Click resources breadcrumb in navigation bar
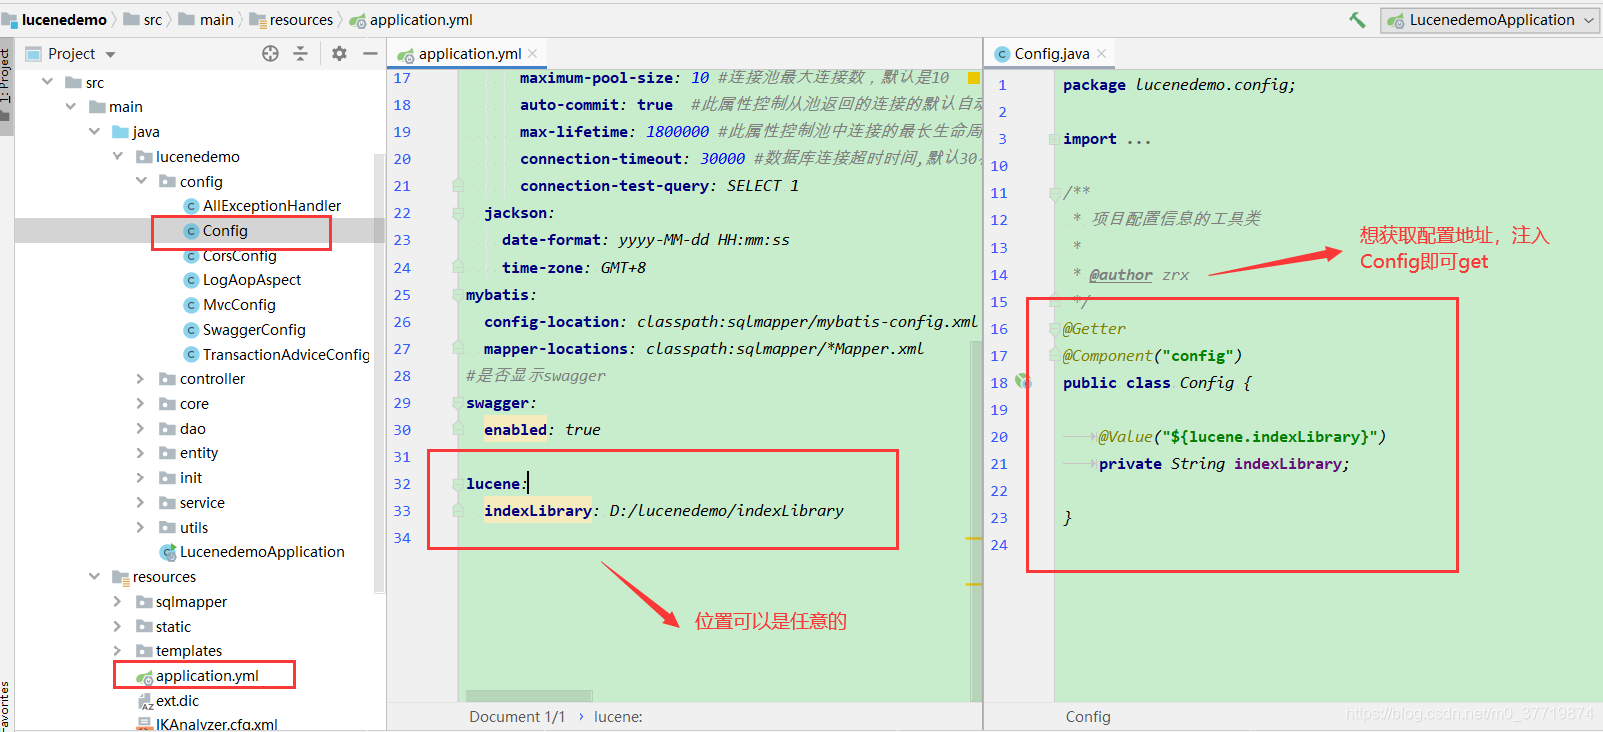The width and height of the screenshot is (1603, 732). pos(291,20)
